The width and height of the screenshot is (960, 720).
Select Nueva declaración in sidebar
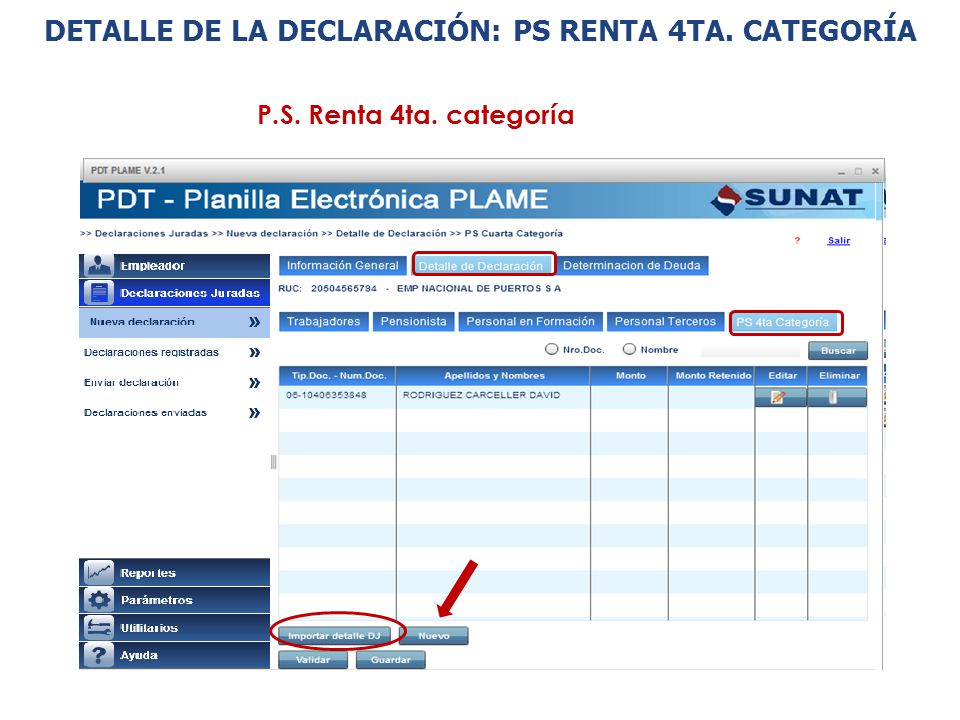pos(174,323)
